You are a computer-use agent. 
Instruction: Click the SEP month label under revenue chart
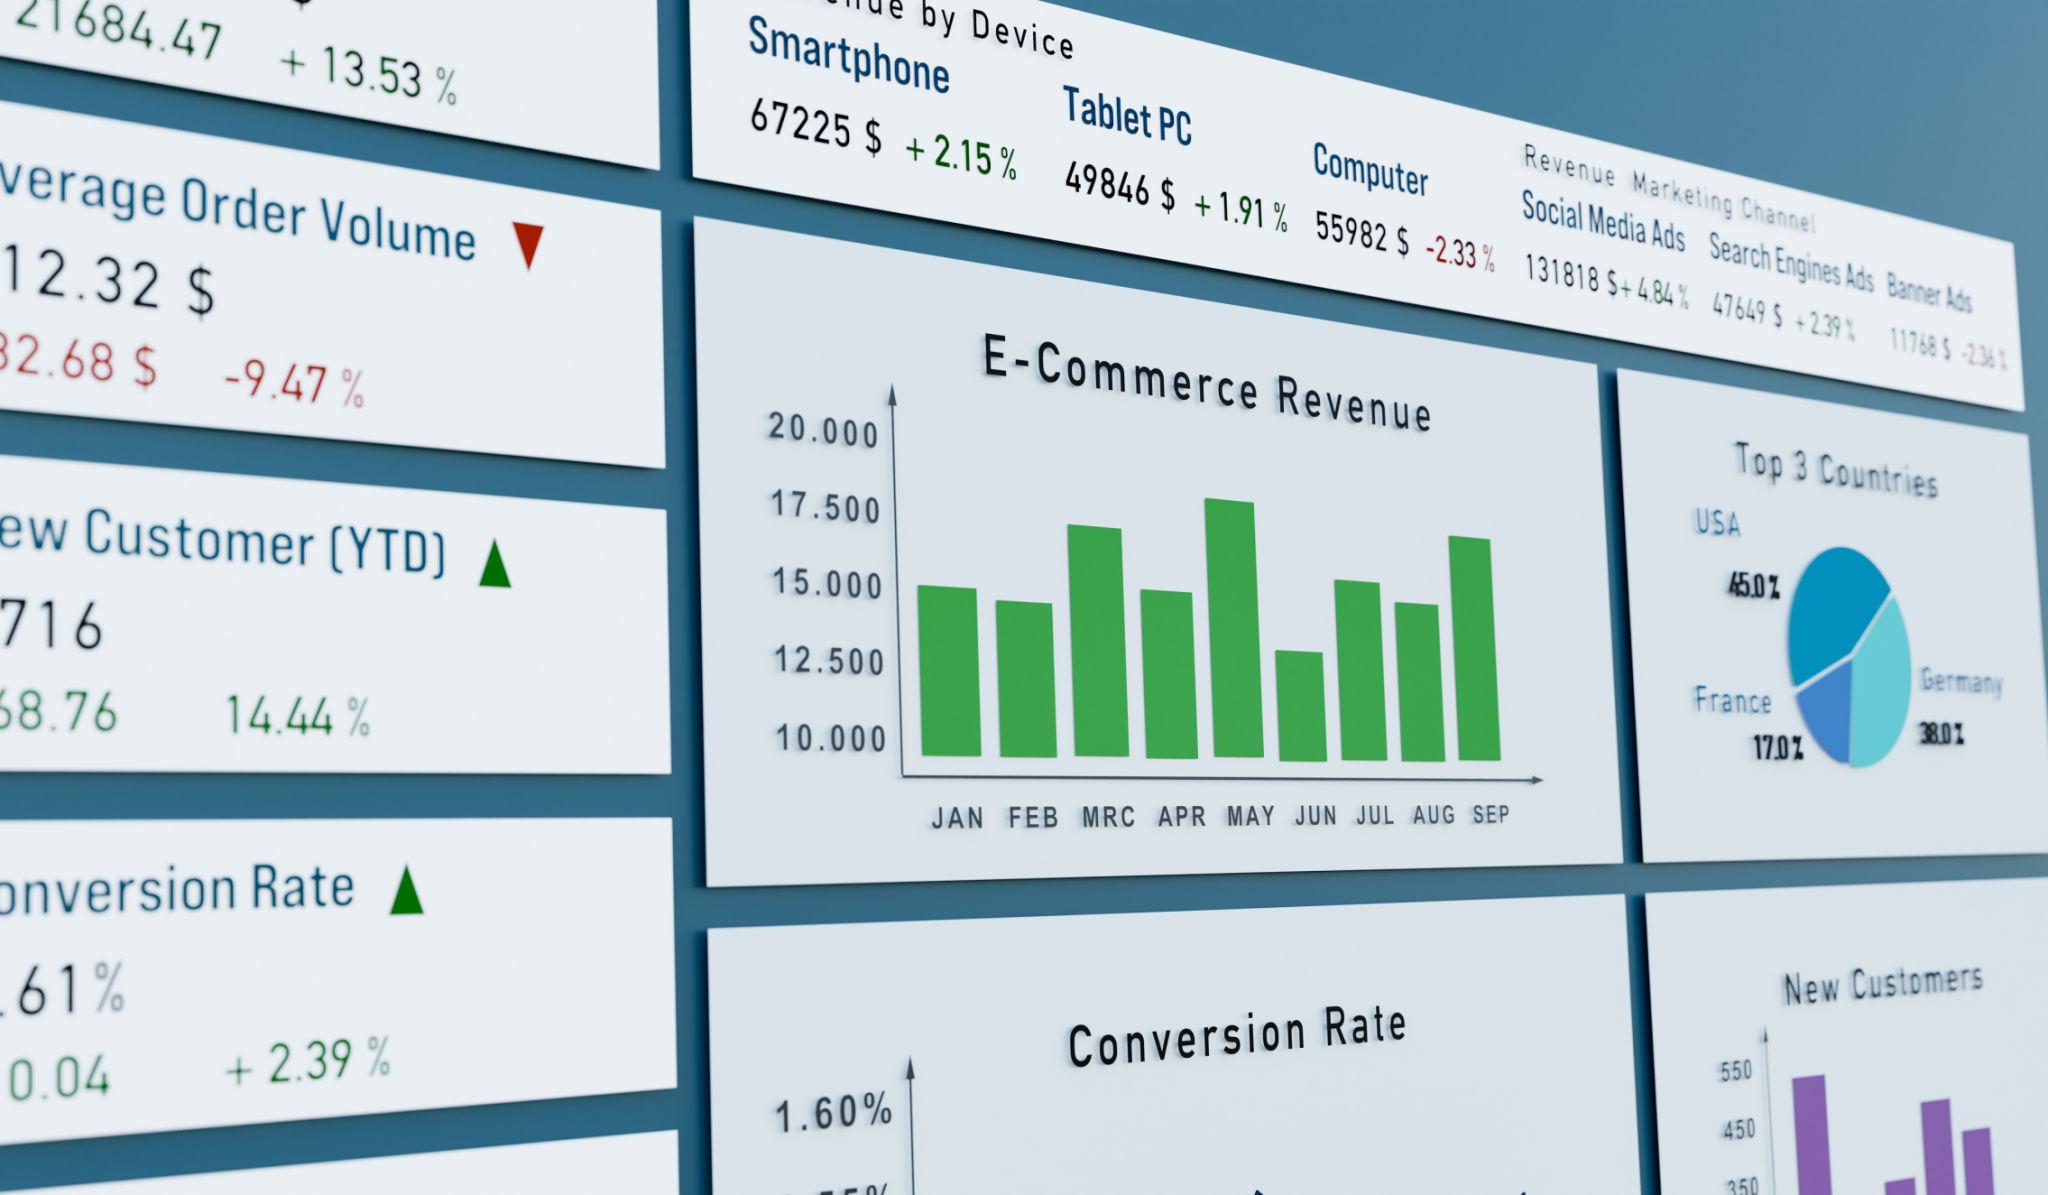[x=1490, y=814]
